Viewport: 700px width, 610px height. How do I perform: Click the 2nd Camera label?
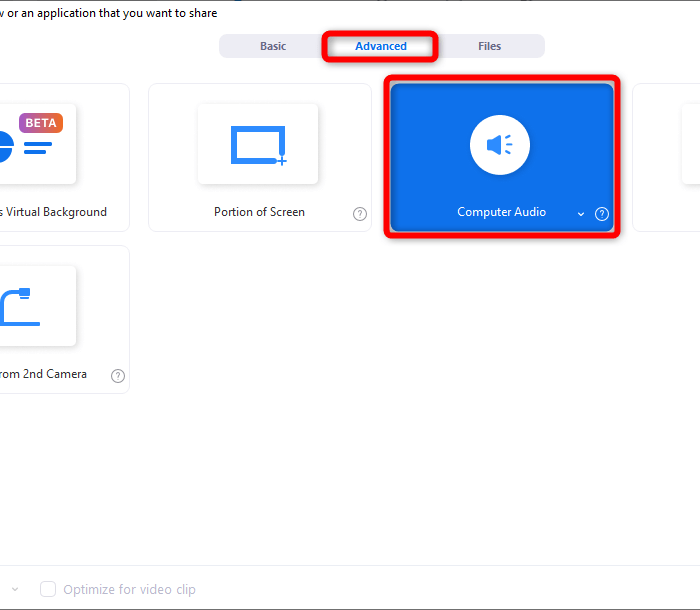pos(43,374)
